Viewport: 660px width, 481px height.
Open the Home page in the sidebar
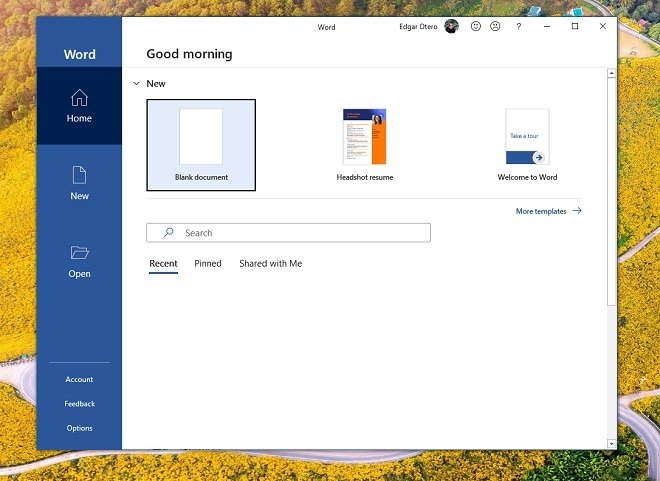pyautogui.click(x=79, y=106)
